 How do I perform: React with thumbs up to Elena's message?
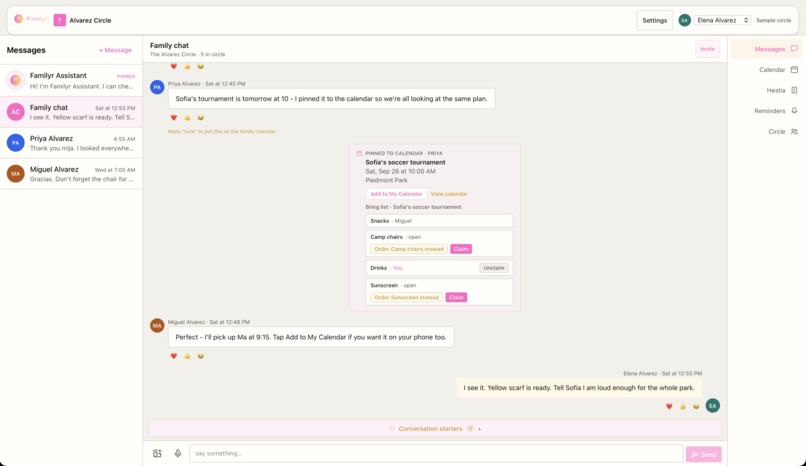[683, 406]
